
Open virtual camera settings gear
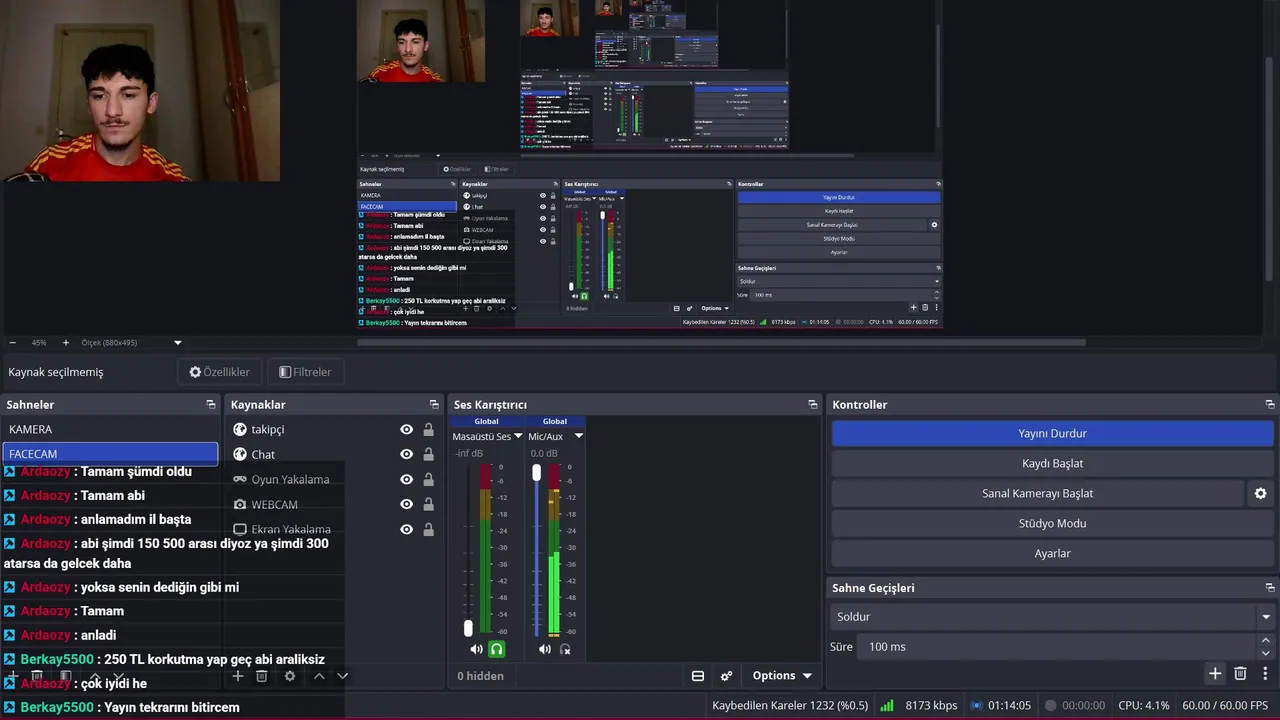(1260, 493)
